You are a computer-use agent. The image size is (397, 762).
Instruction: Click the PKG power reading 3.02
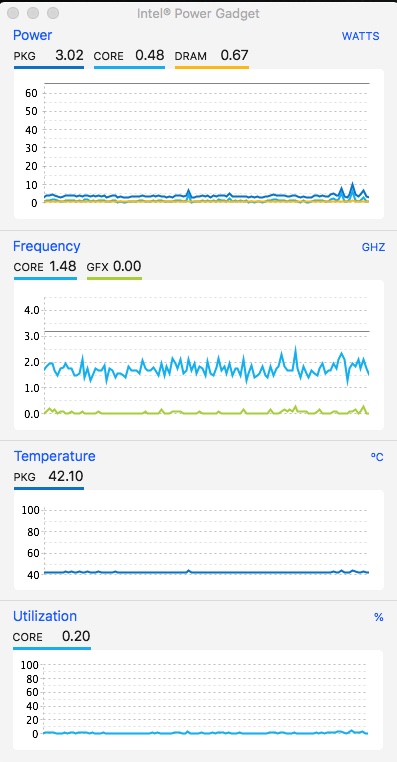[x=69, y=55]
